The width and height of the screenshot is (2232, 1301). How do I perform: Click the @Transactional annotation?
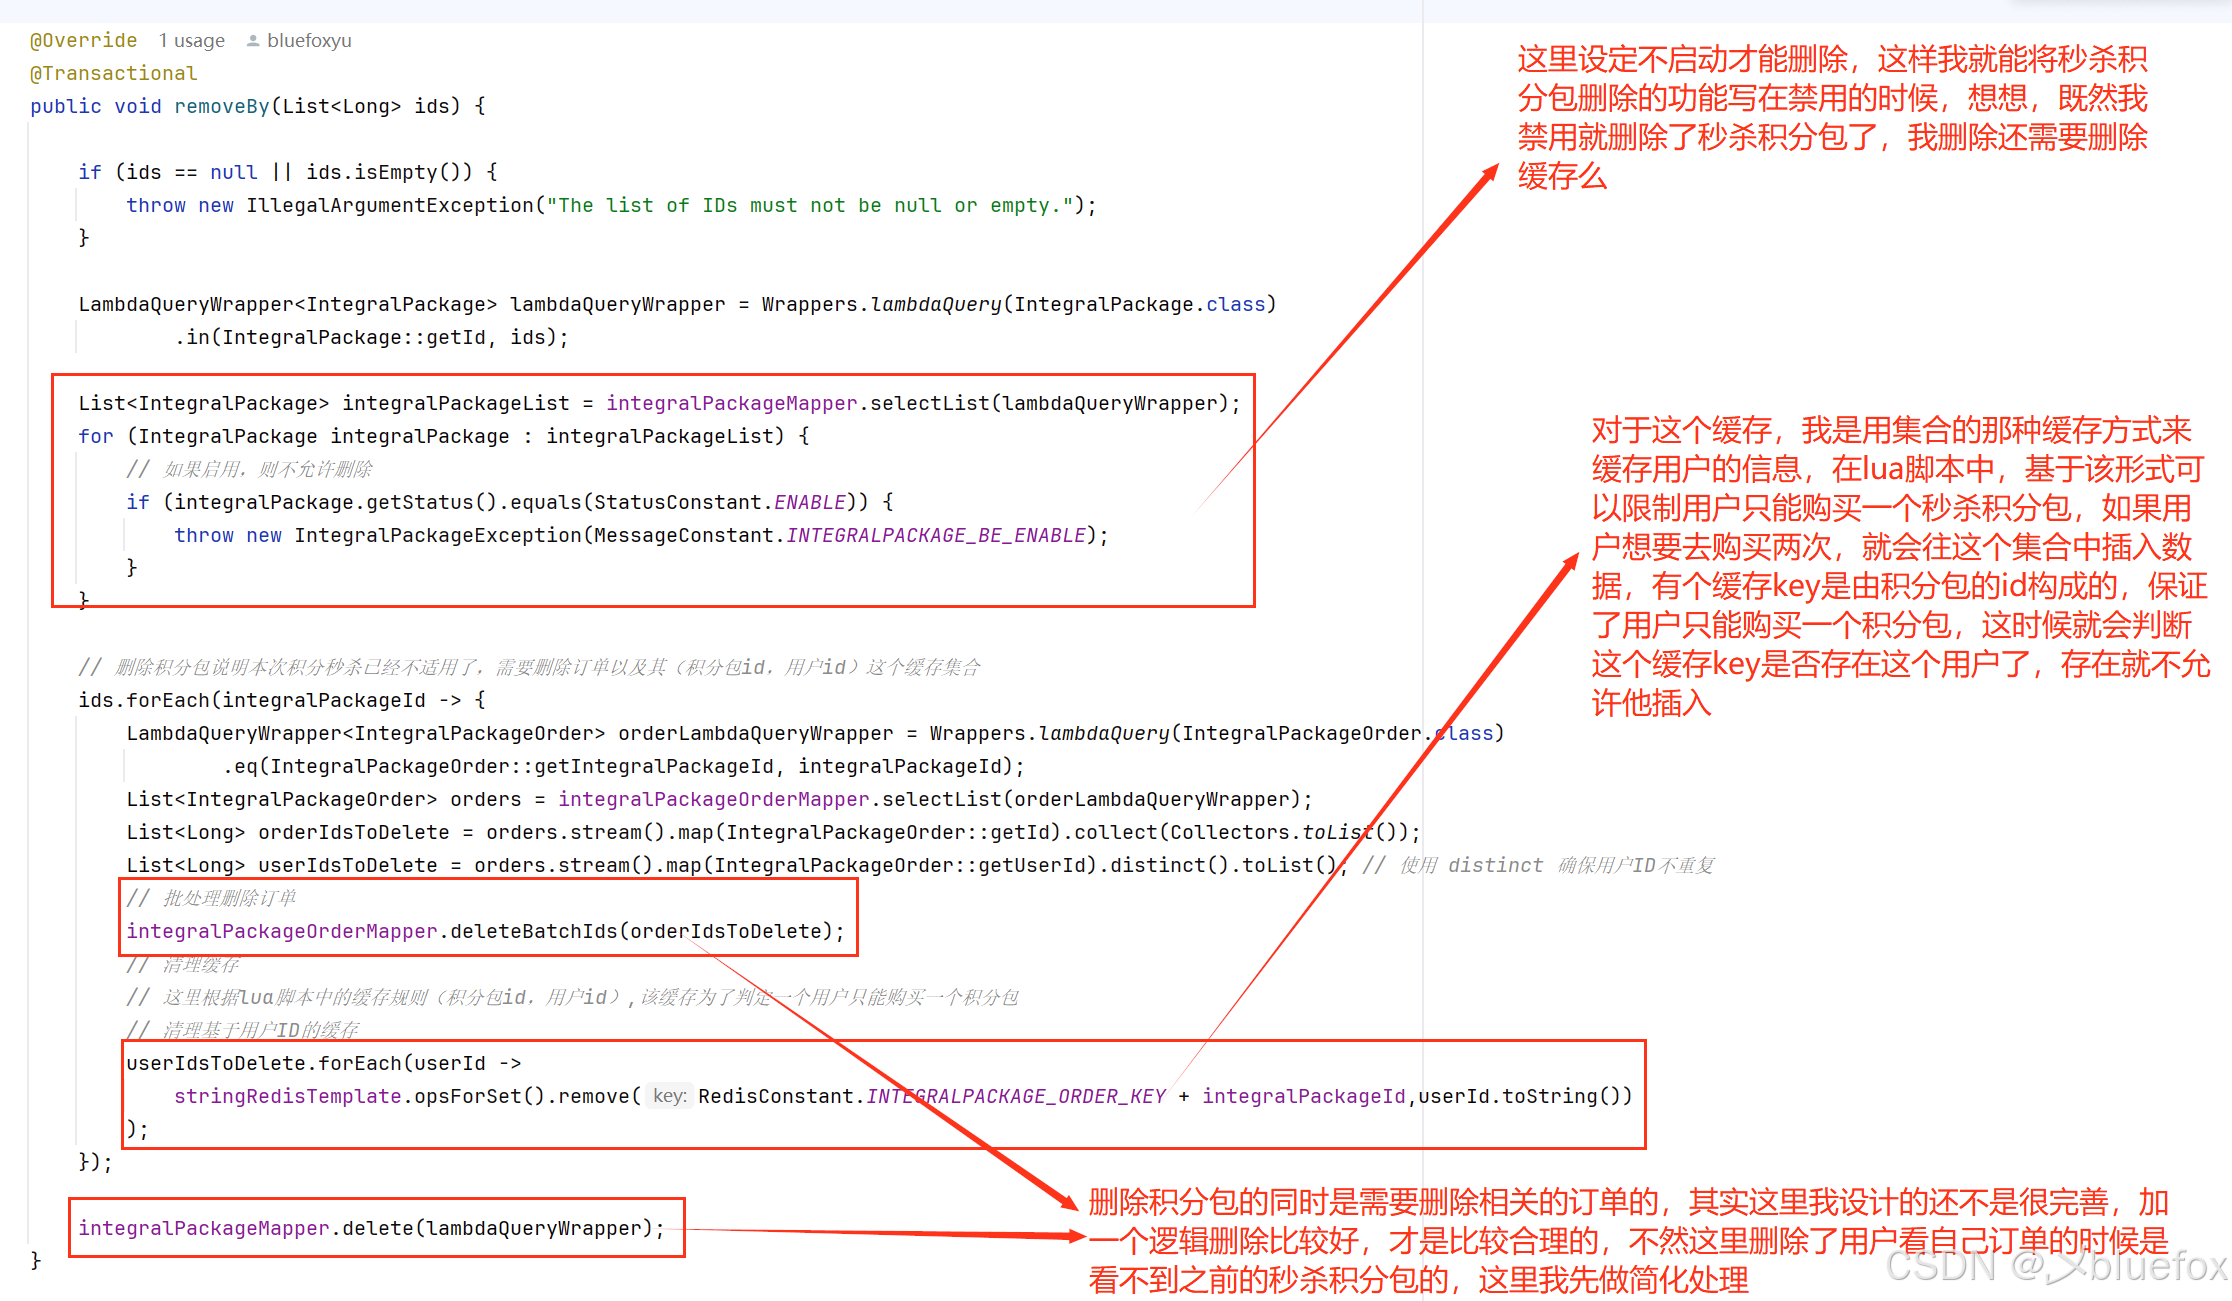pyautogui.click(x=114, y=74)
